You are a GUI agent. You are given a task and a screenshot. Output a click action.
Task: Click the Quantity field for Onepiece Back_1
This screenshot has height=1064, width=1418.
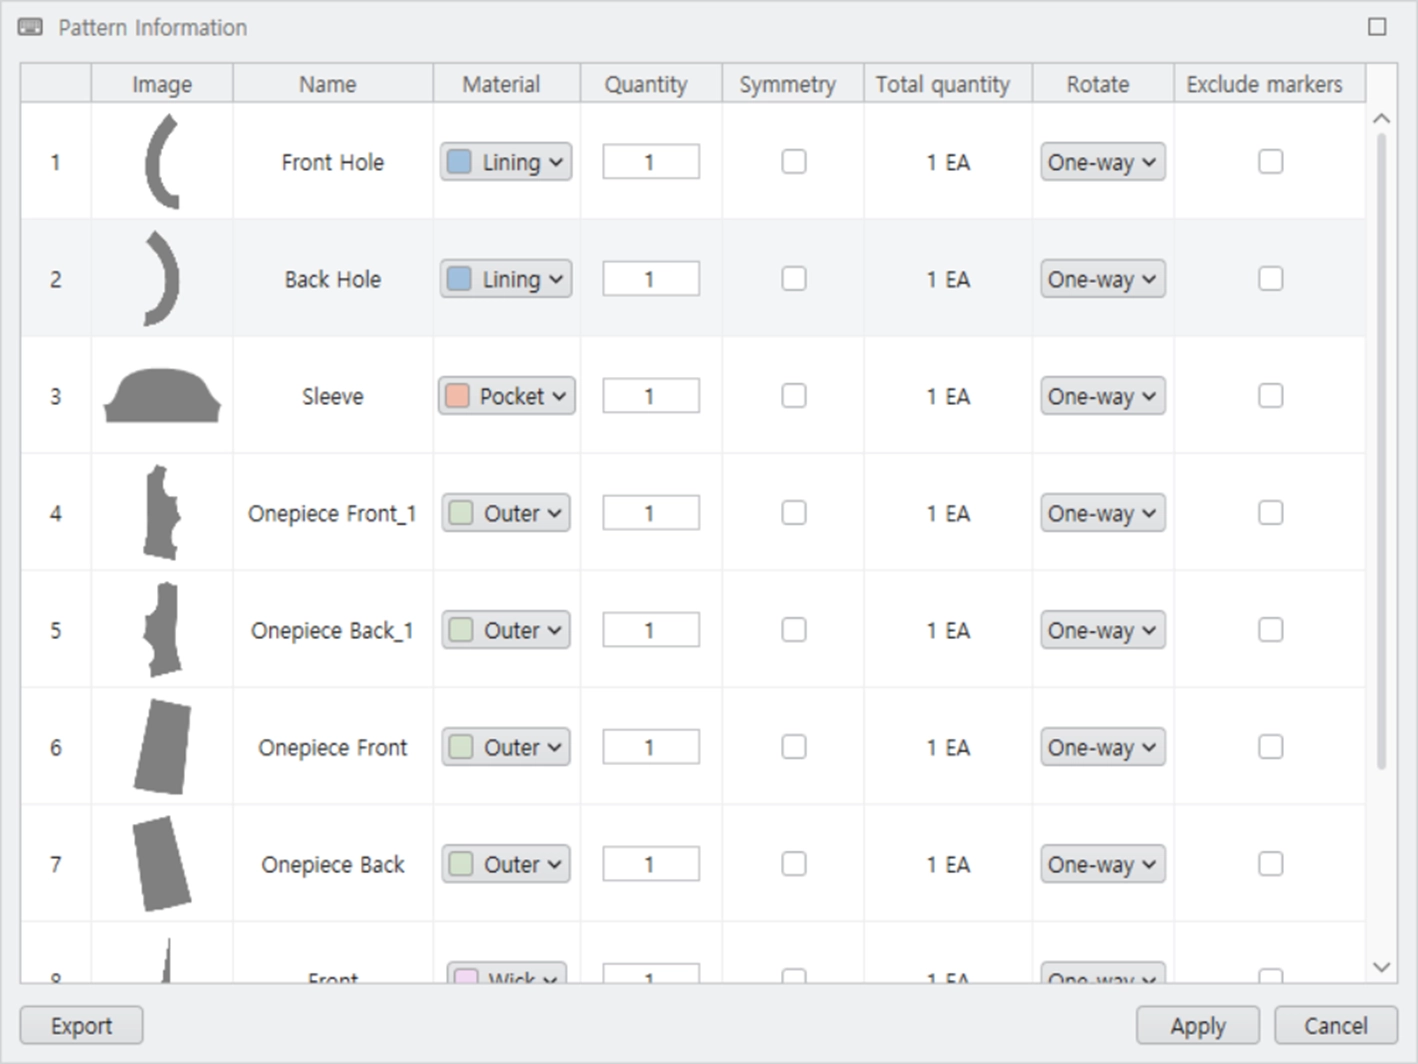coord(651,630)
